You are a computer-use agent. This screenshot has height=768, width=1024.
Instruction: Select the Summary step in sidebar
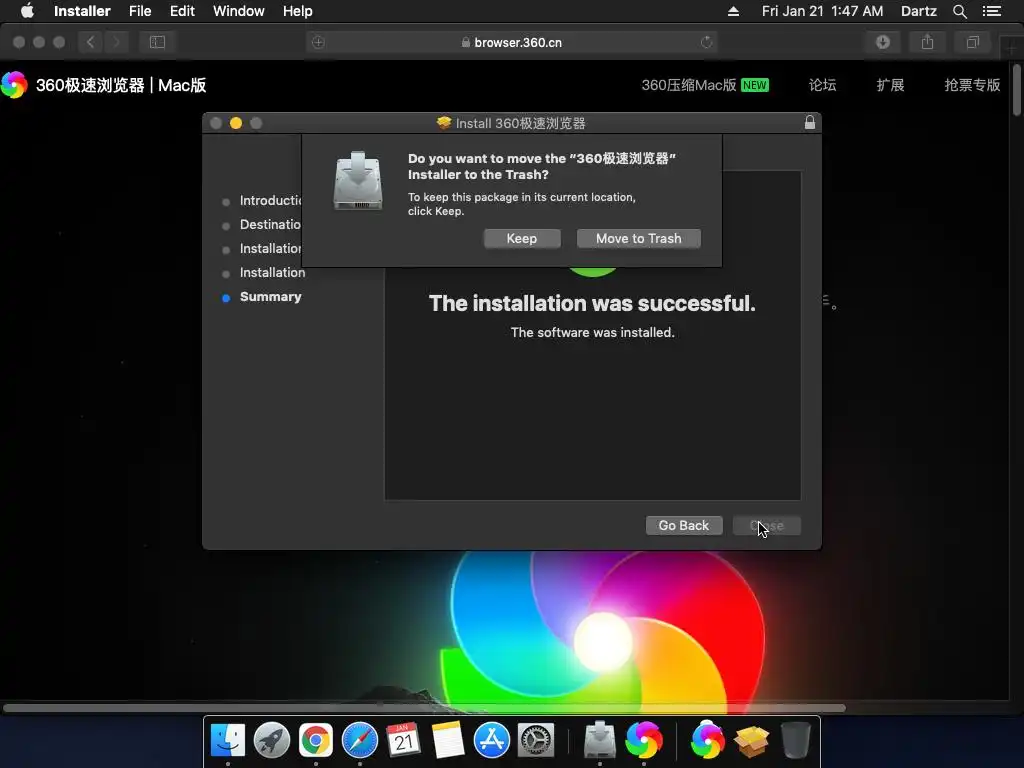[x=270, y=296]
